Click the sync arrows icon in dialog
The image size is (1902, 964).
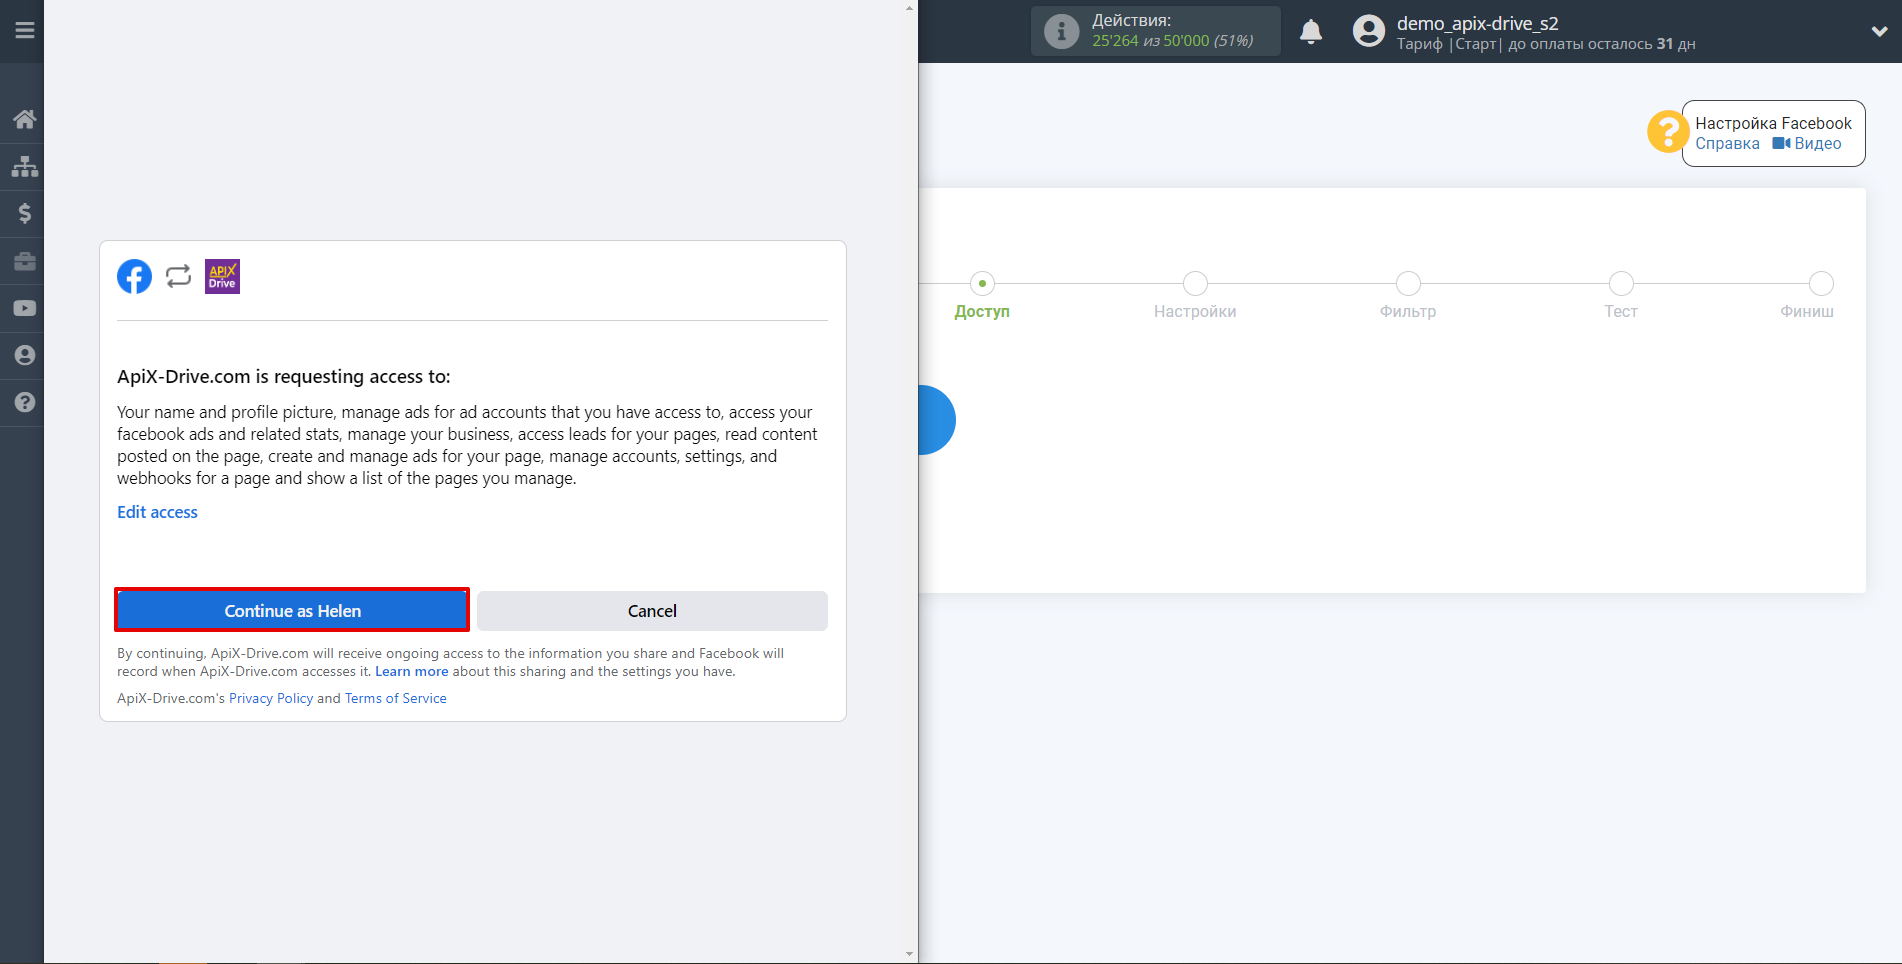(x=178, y=276)
